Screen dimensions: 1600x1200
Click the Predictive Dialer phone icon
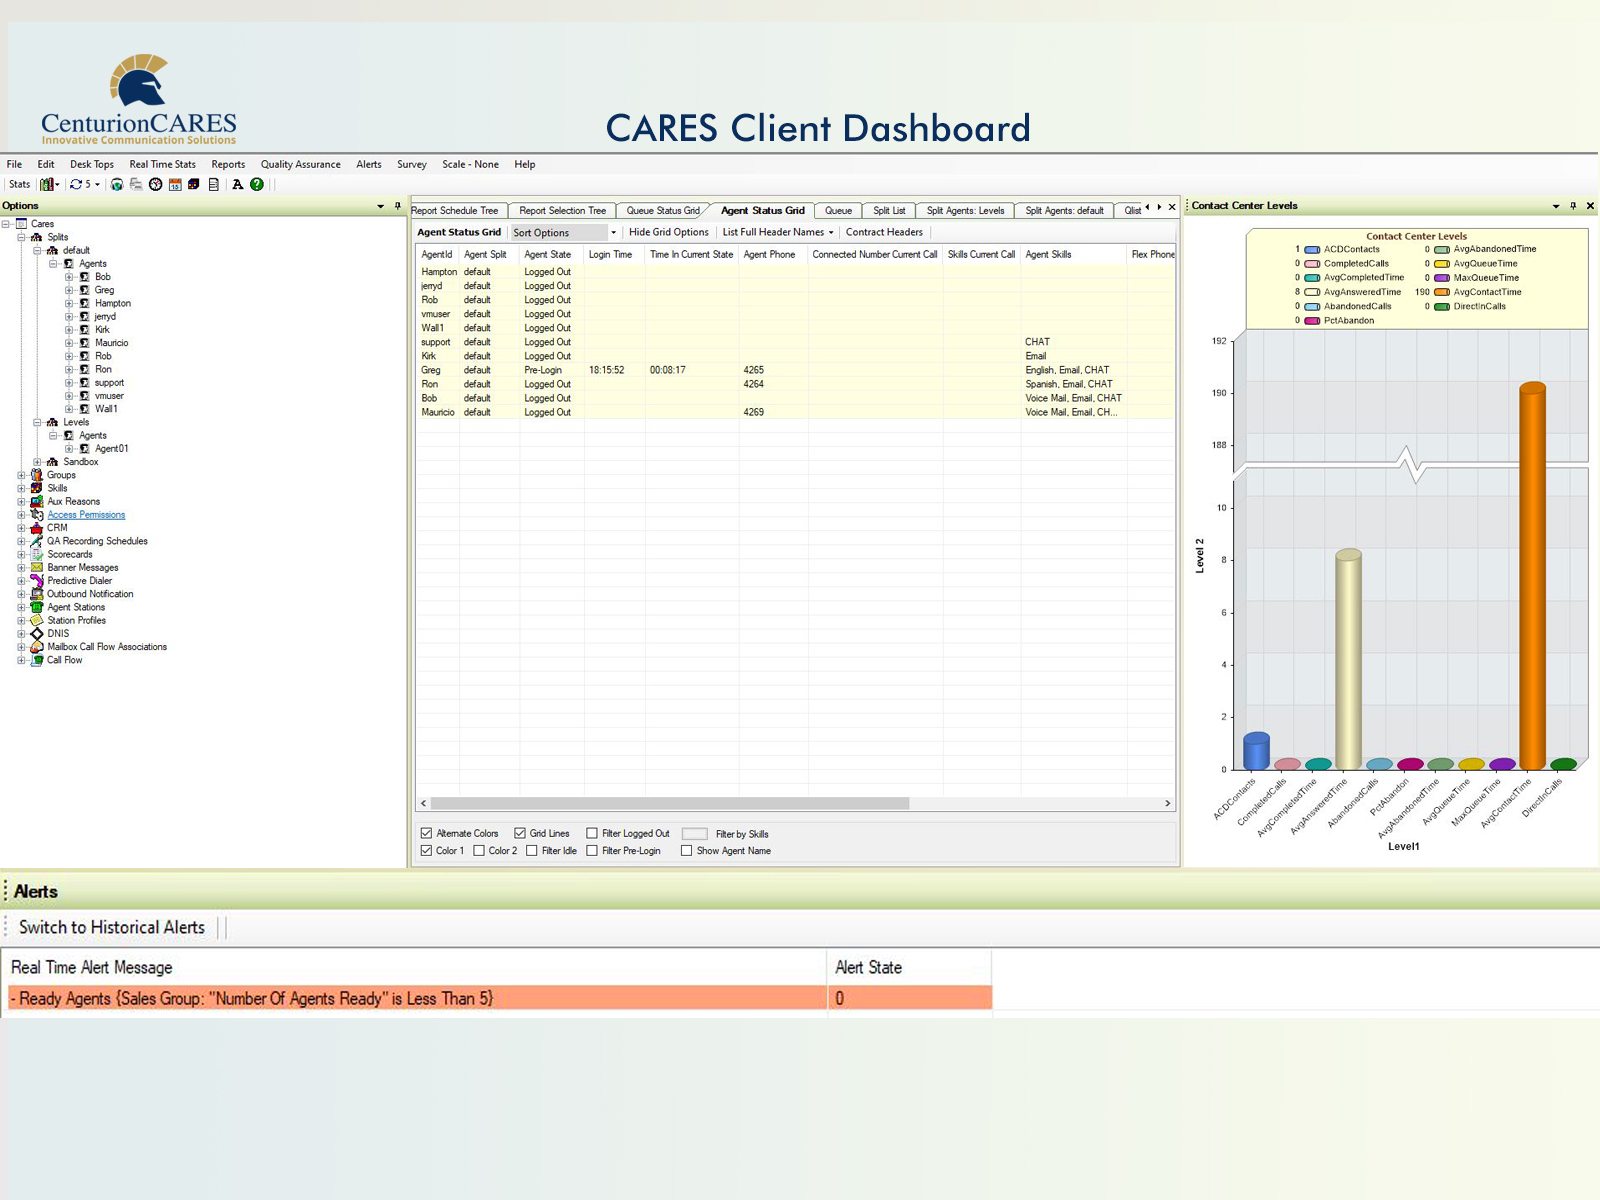[37, 581]
